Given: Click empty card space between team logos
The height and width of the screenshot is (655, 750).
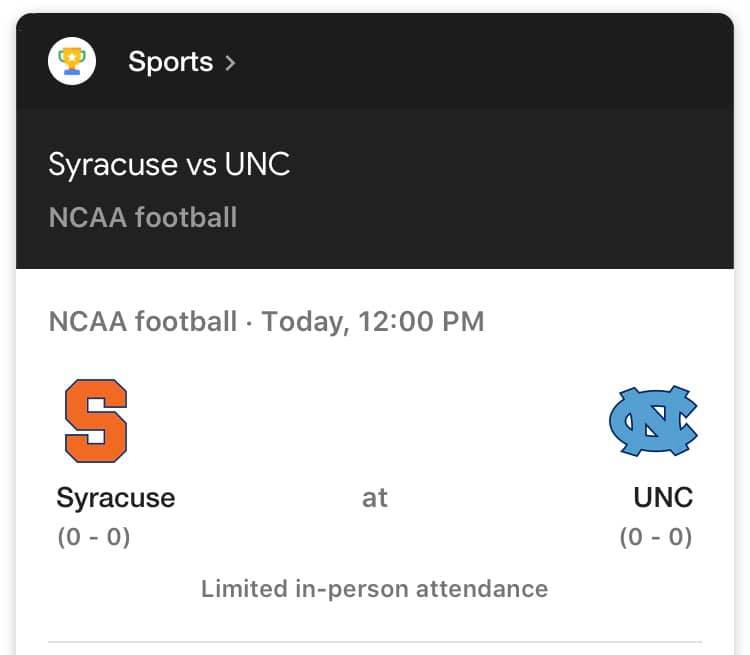Looking at the screenshot, I should pyautogui.click(x=374, y=420).
